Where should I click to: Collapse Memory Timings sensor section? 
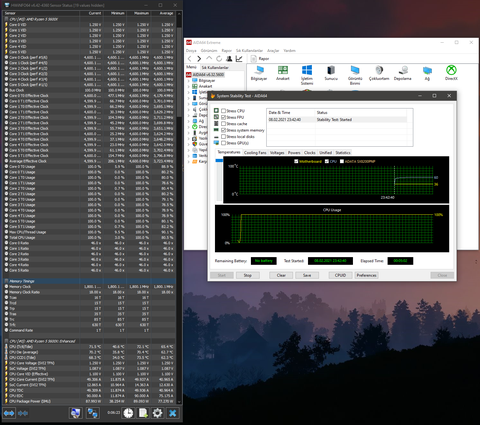6,281
